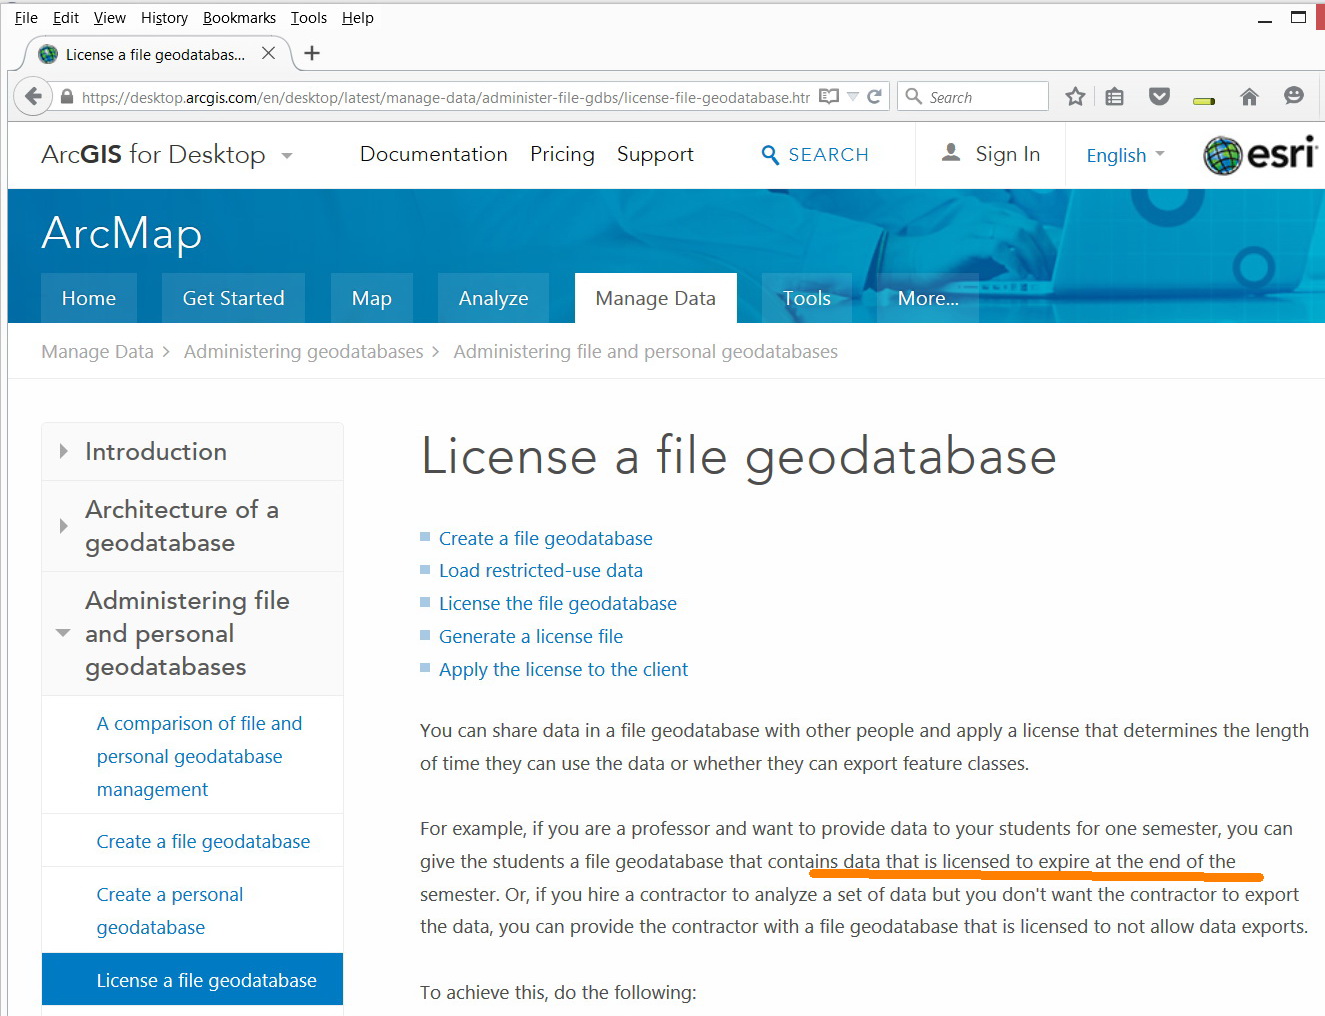Viewport: 1325px width, 1016px height.
Task: Jump to Apply the license to the client
Action: point(564,670)
